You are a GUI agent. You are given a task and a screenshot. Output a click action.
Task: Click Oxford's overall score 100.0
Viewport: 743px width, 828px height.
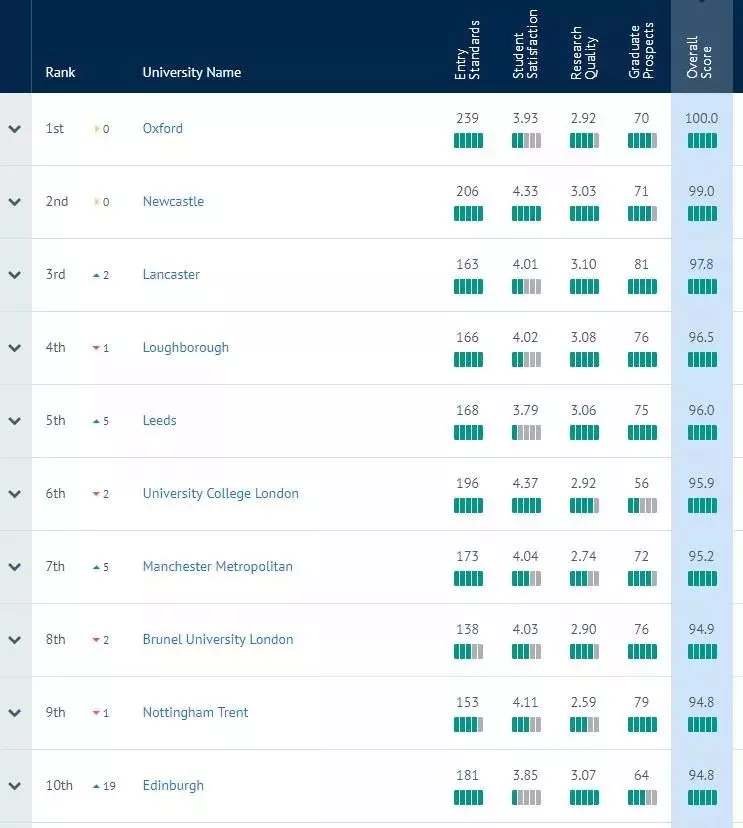pyautogui.click(x=701, y=118)
